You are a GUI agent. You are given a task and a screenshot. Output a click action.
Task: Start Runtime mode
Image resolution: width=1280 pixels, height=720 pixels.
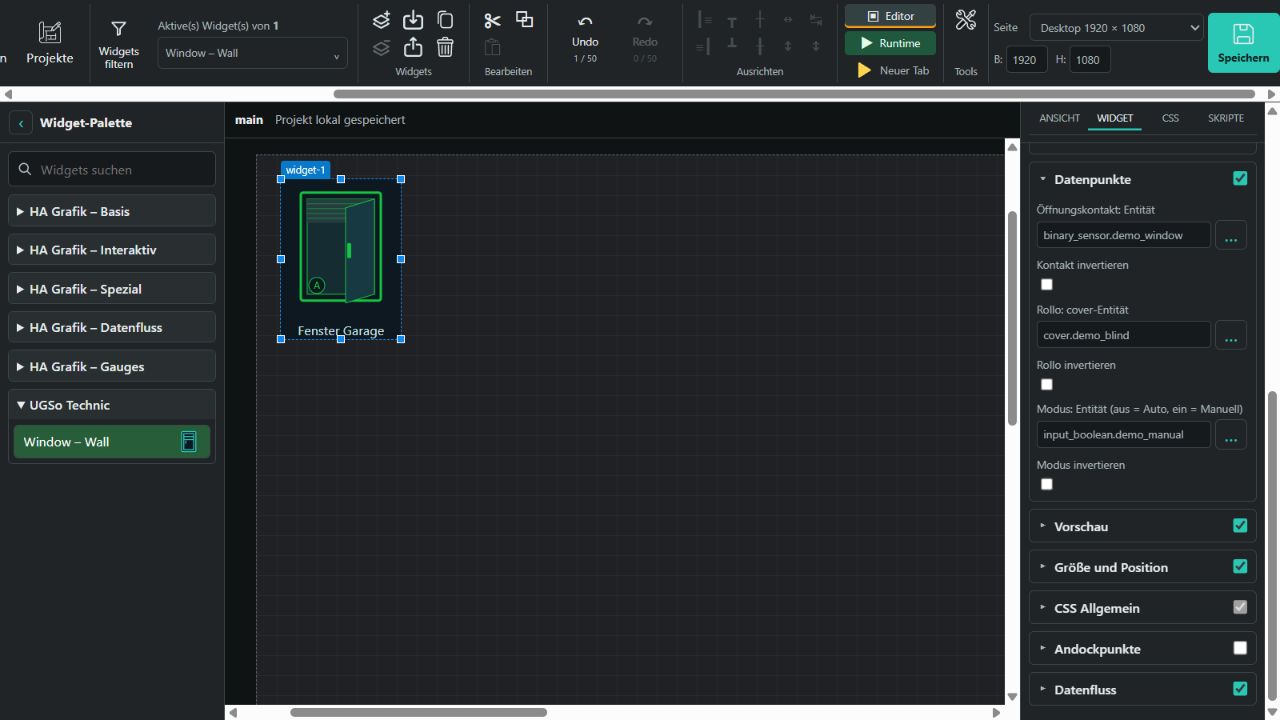click(x=890, y=43)
